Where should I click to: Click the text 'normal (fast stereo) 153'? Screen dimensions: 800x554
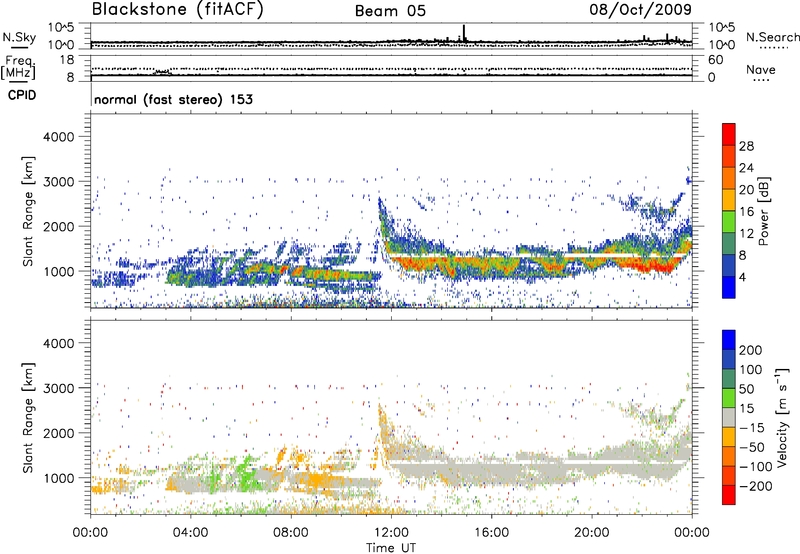pyautogui.click(x=173, y=99)
